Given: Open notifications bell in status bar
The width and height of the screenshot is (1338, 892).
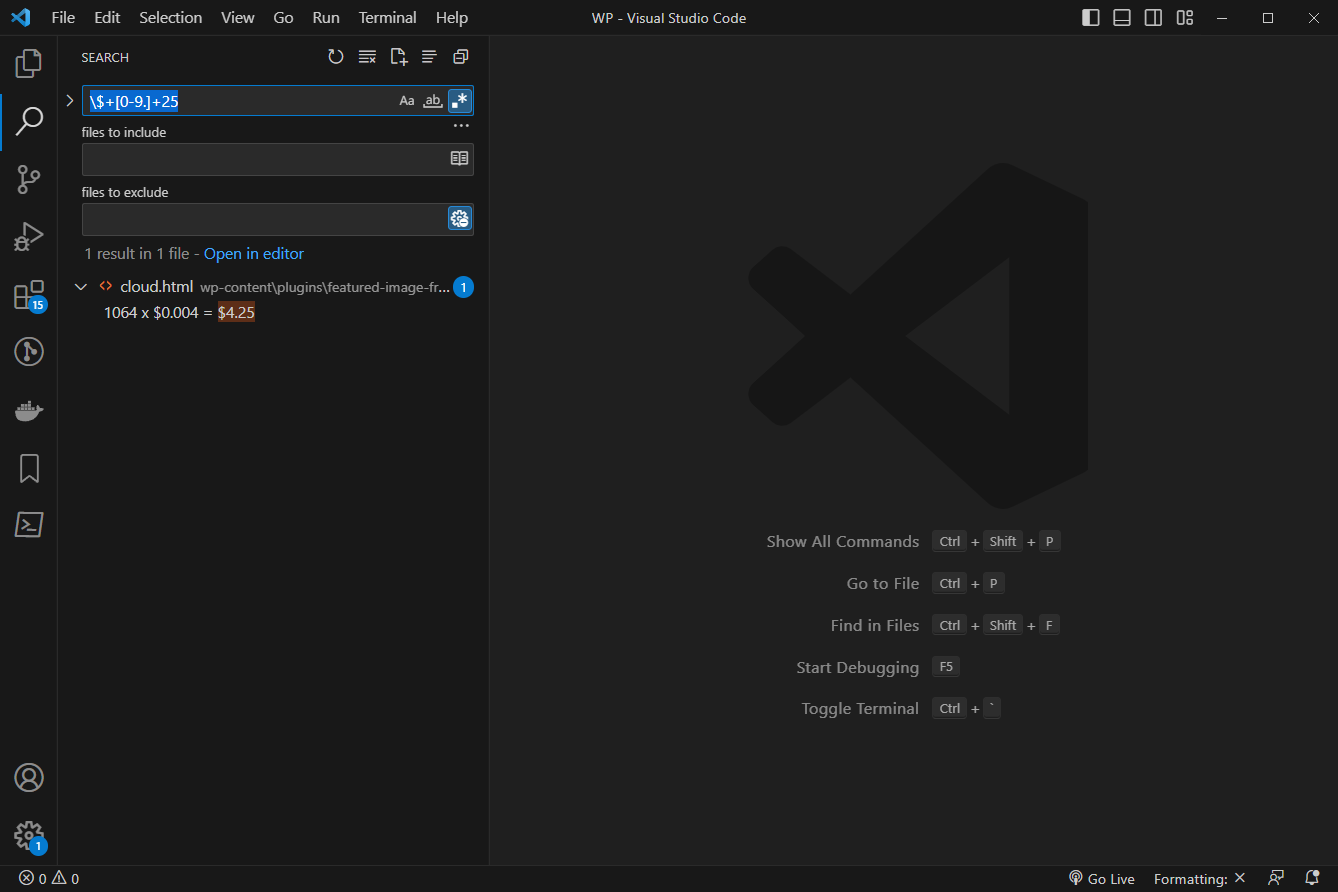Looking at the screenshot, I should pyautogui.click(x=1312, y=878).
